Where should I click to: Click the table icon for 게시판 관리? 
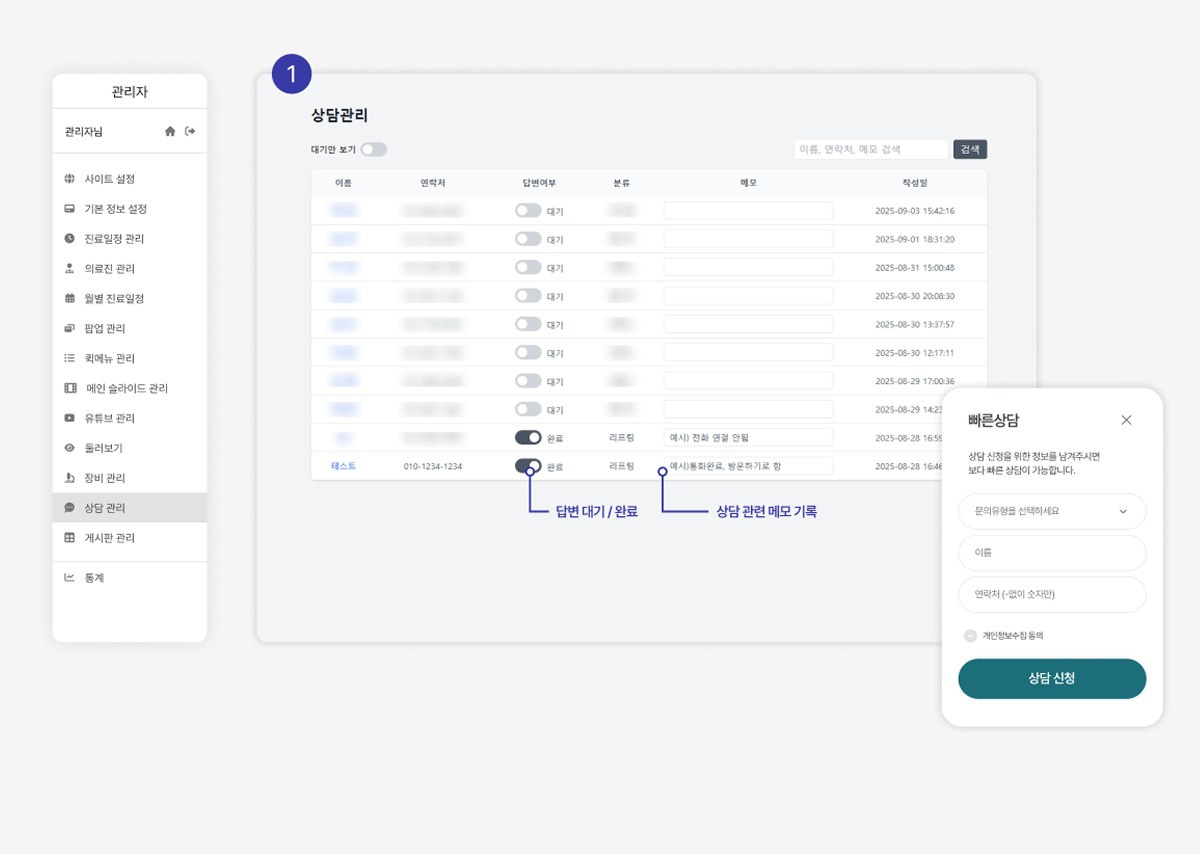pos(69,538)
